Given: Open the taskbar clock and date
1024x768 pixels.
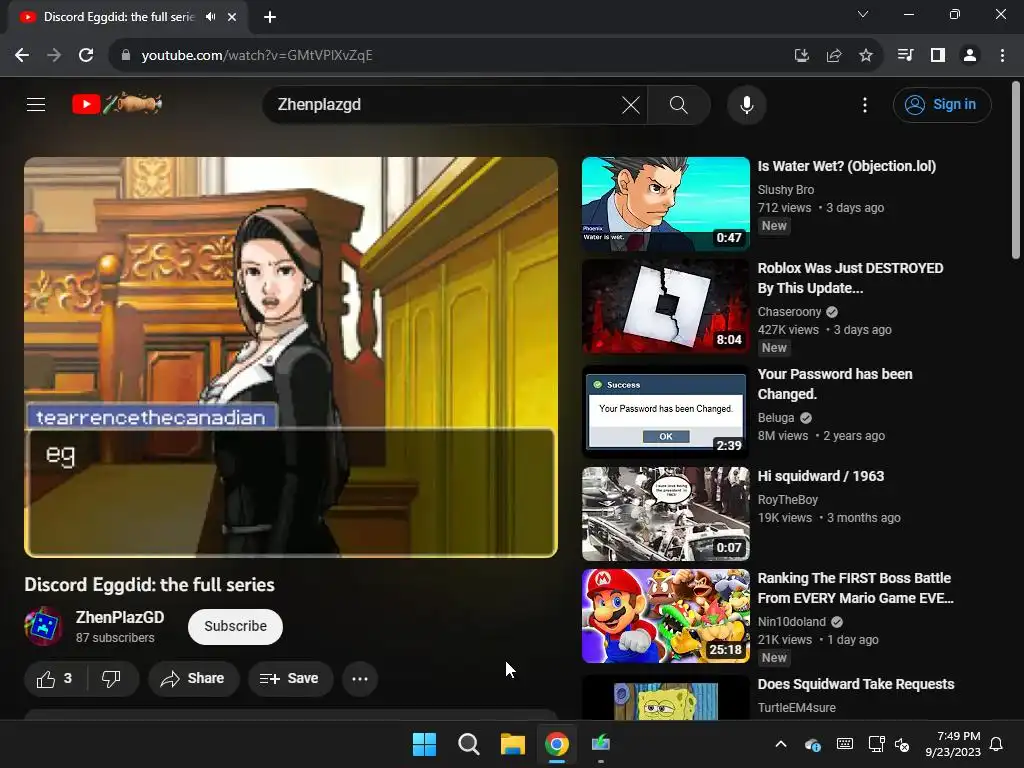Looking at the screenshot, I should [953, 744].
